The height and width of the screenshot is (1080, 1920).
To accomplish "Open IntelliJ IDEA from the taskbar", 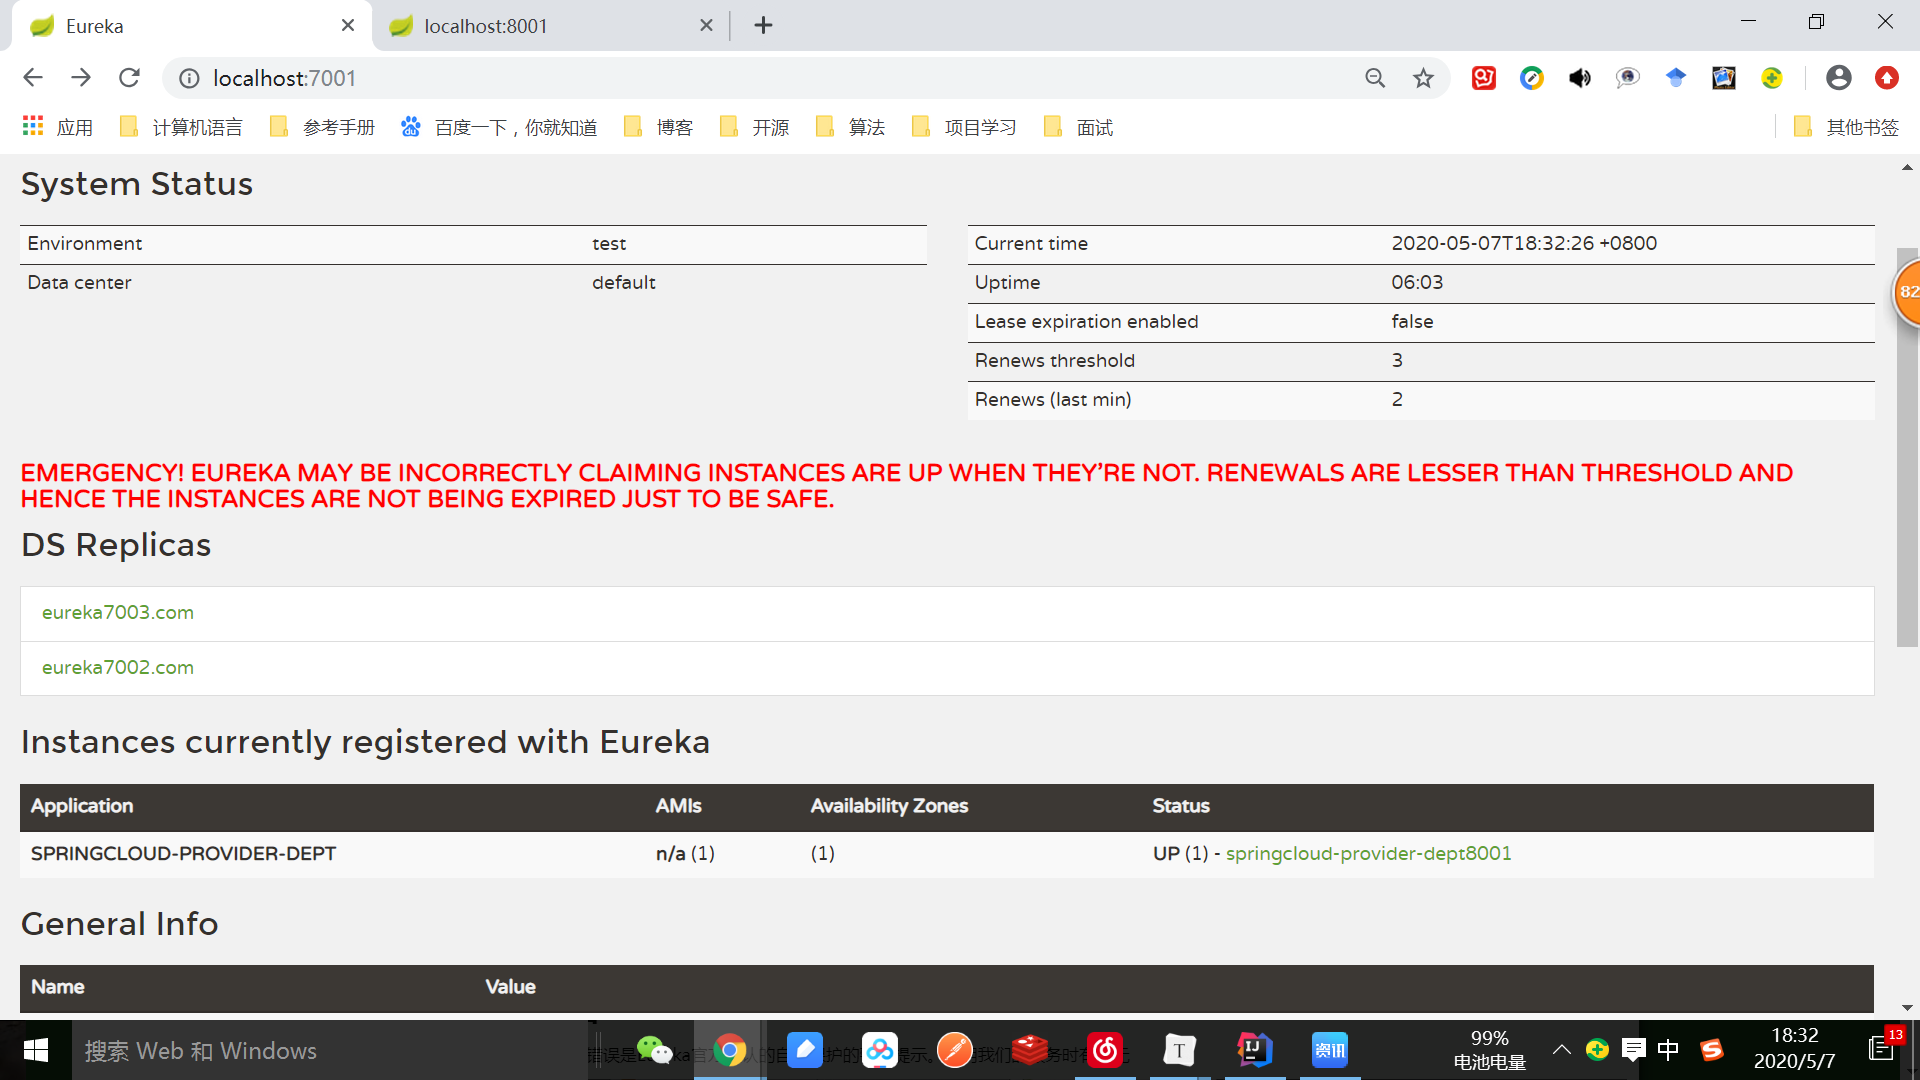I will [x=1254, y=1050].
